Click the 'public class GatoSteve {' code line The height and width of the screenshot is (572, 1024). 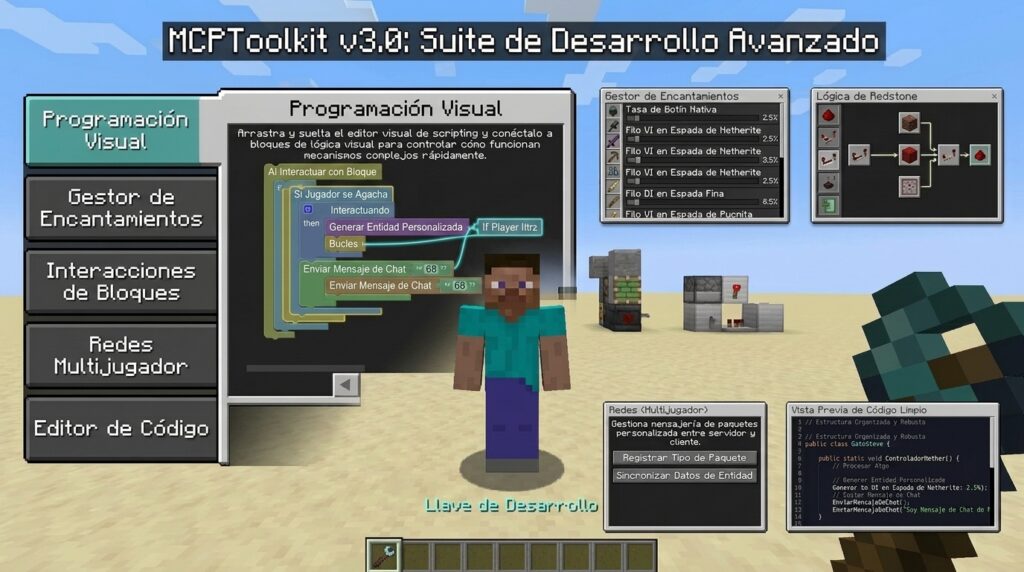click(847, 444)
